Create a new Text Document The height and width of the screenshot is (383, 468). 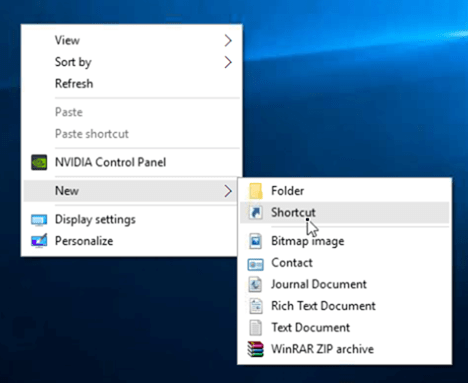click(345, 328)
